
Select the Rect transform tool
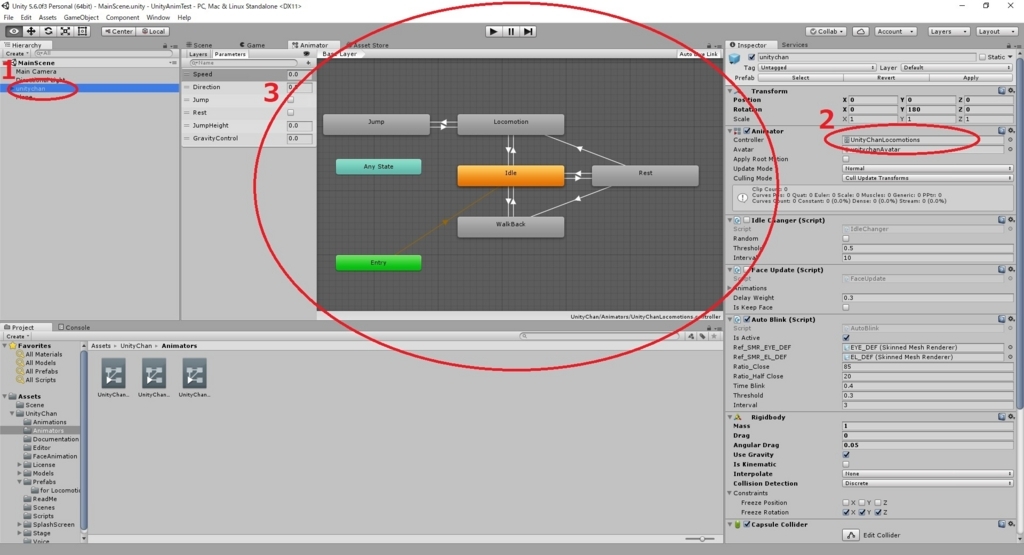tap(82, 31)
